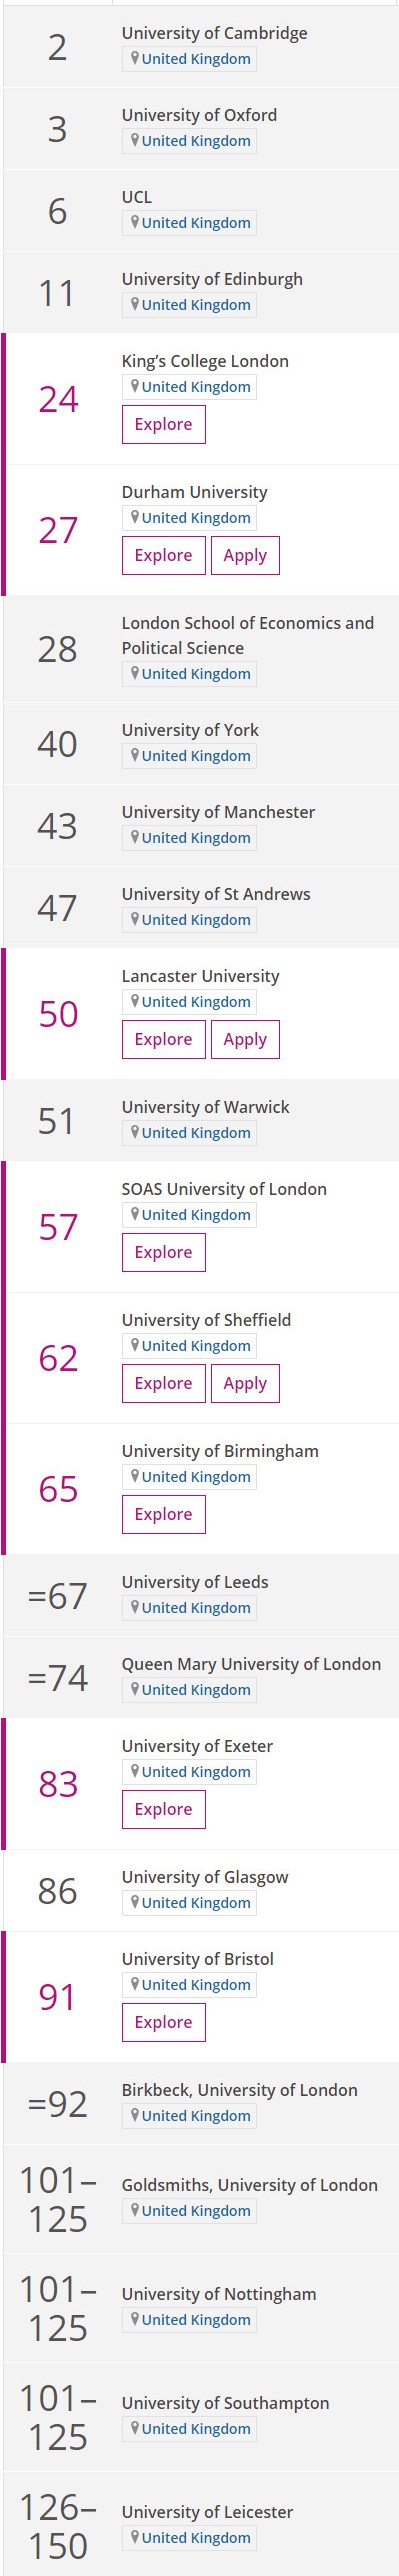399x2576 pixels.
Task: Click the location pin under University of St Andrews
Action: [135, 919]
